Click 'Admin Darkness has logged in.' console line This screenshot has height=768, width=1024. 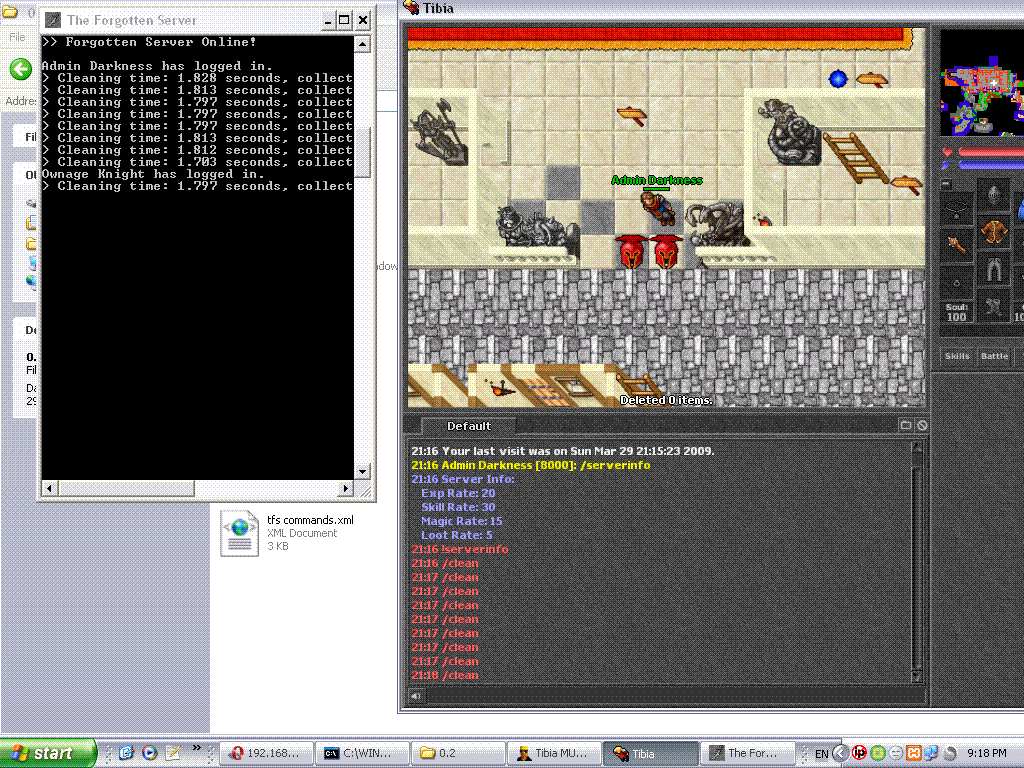[157, 66]
